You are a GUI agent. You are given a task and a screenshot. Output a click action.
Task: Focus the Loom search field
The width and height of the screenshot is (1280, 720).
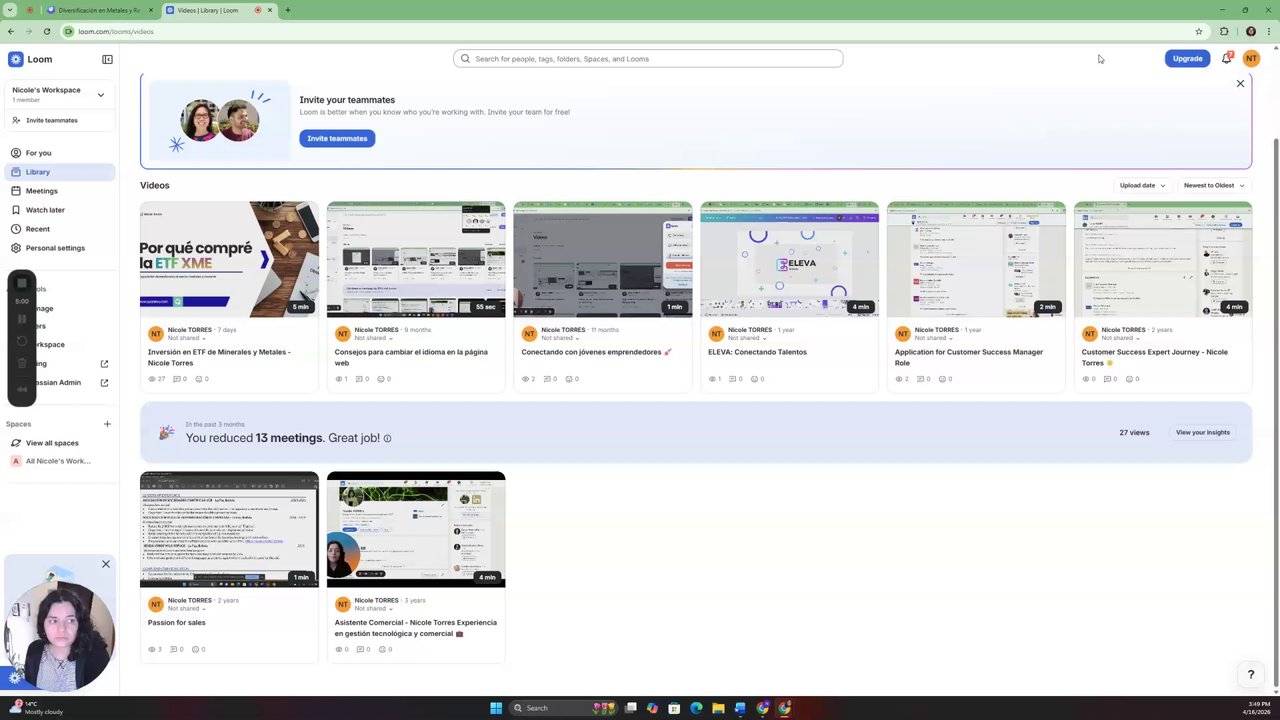point(648,59)
